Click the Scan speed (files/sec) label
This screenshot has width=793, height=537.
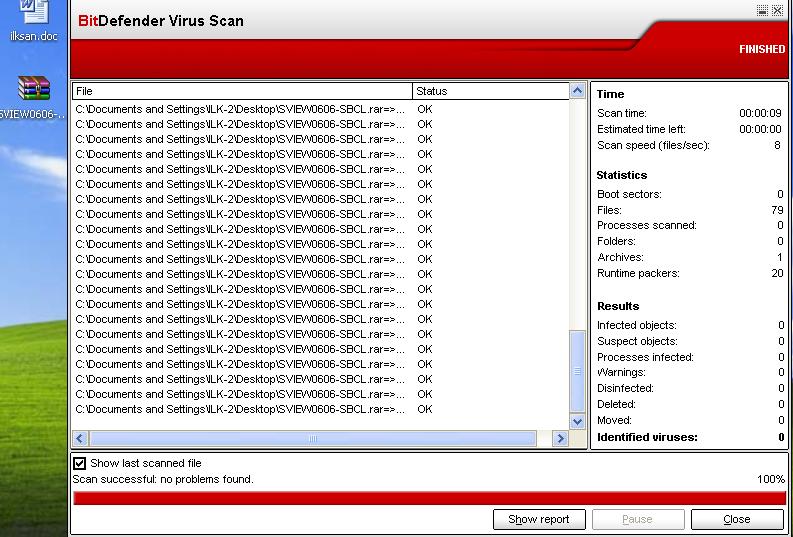tap(653, 145)
